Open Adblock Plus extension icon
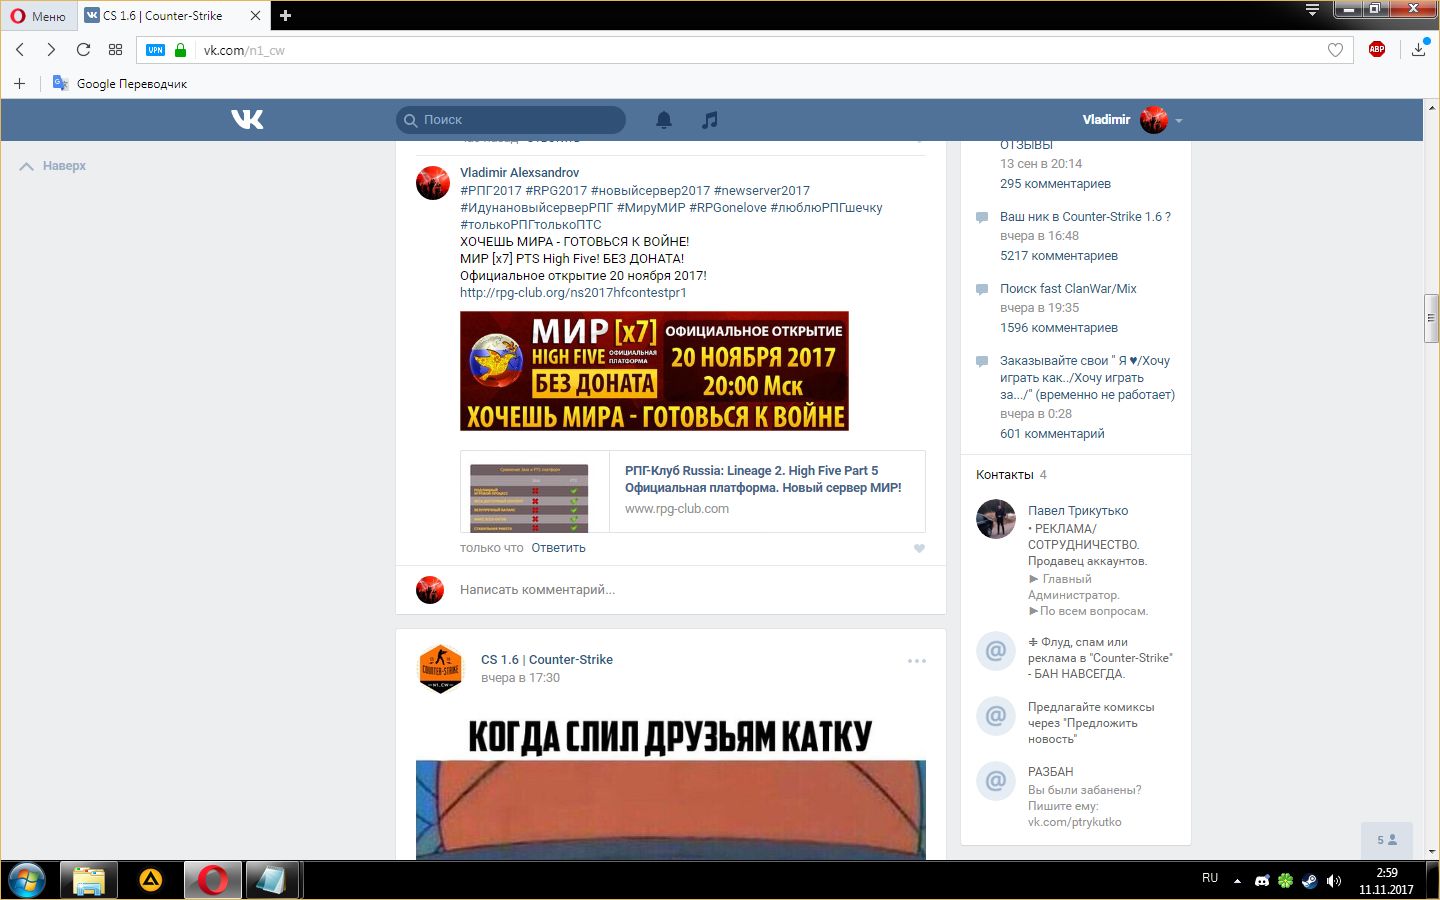The image size is (1440, 900). point(1377,50)
